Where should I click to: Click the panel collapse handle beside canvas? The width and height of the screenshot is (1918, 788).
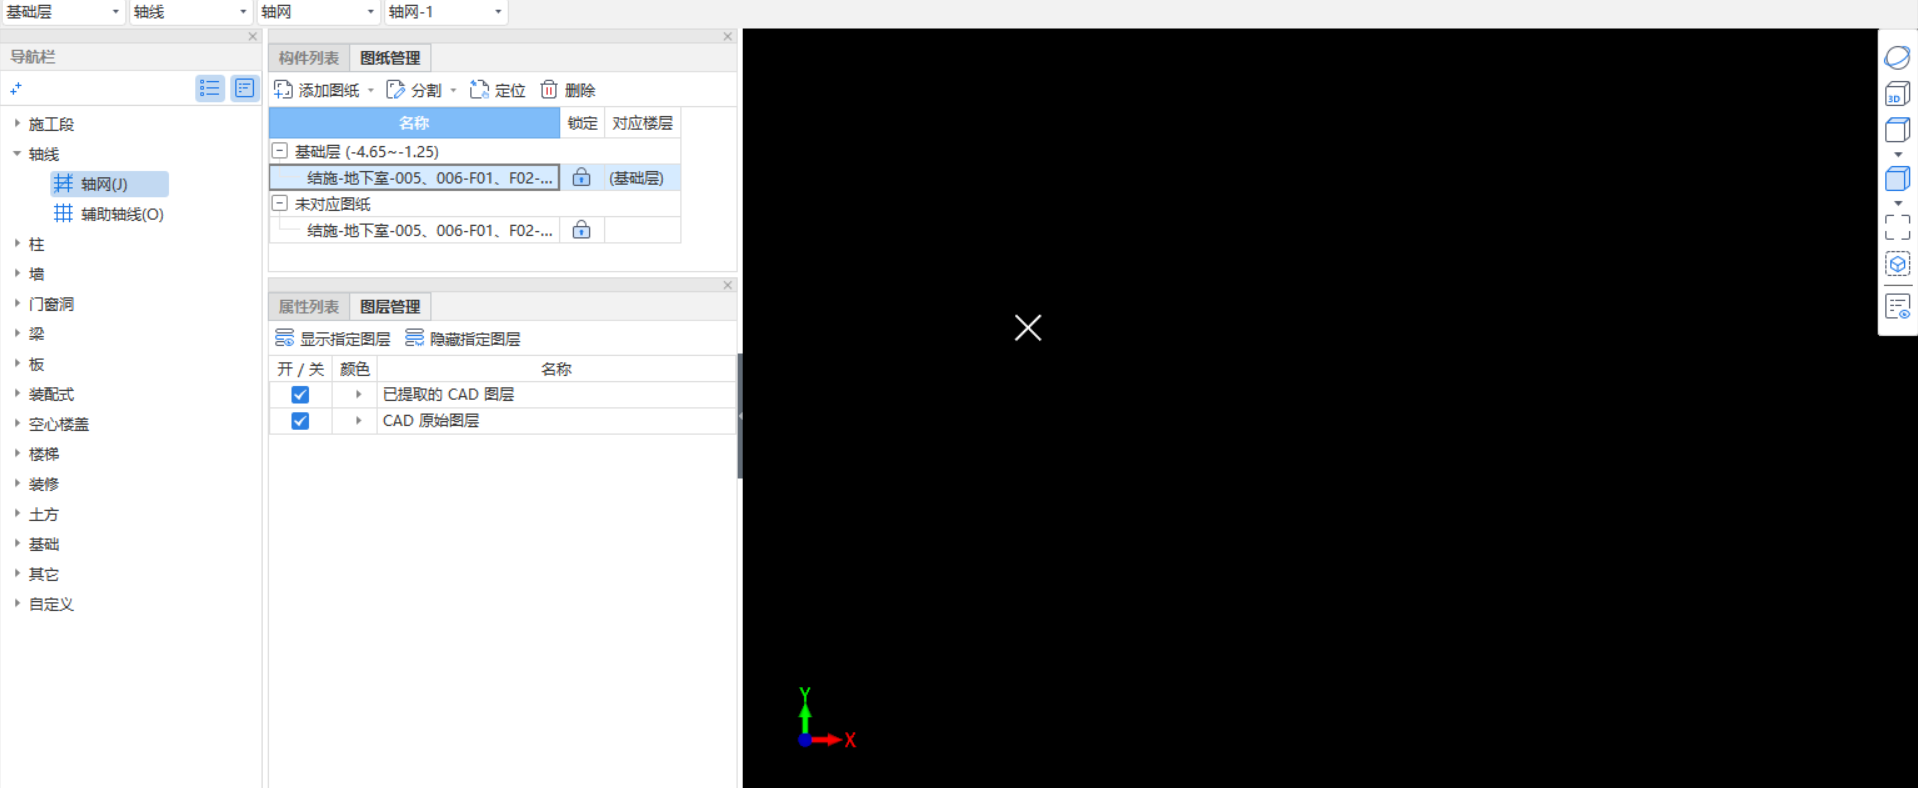(740, 416)
